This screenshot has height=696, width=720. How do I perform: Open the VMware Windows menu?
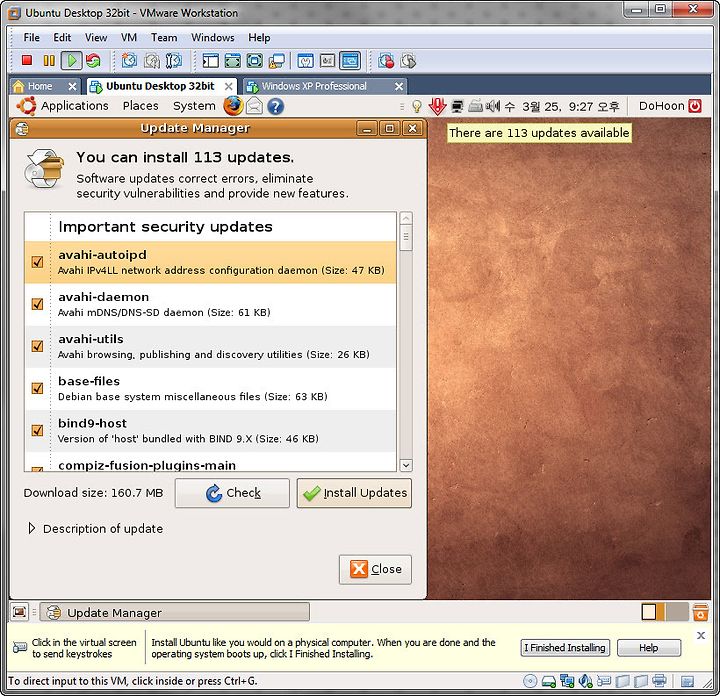pos(213,38)
